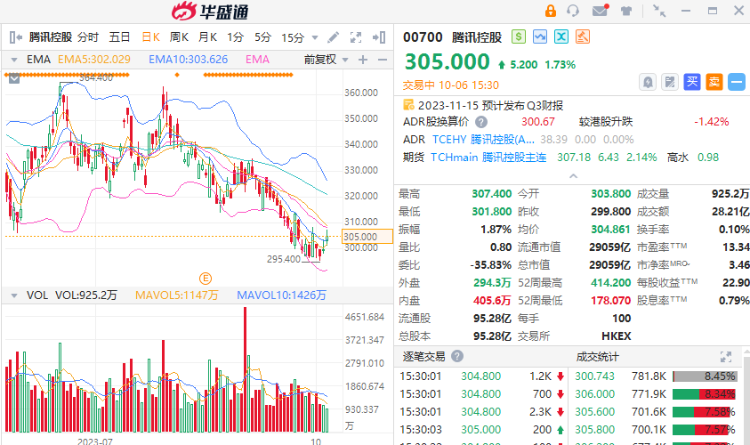Select the 日K chart tab

pyautogui.click(x=151, y=37)
